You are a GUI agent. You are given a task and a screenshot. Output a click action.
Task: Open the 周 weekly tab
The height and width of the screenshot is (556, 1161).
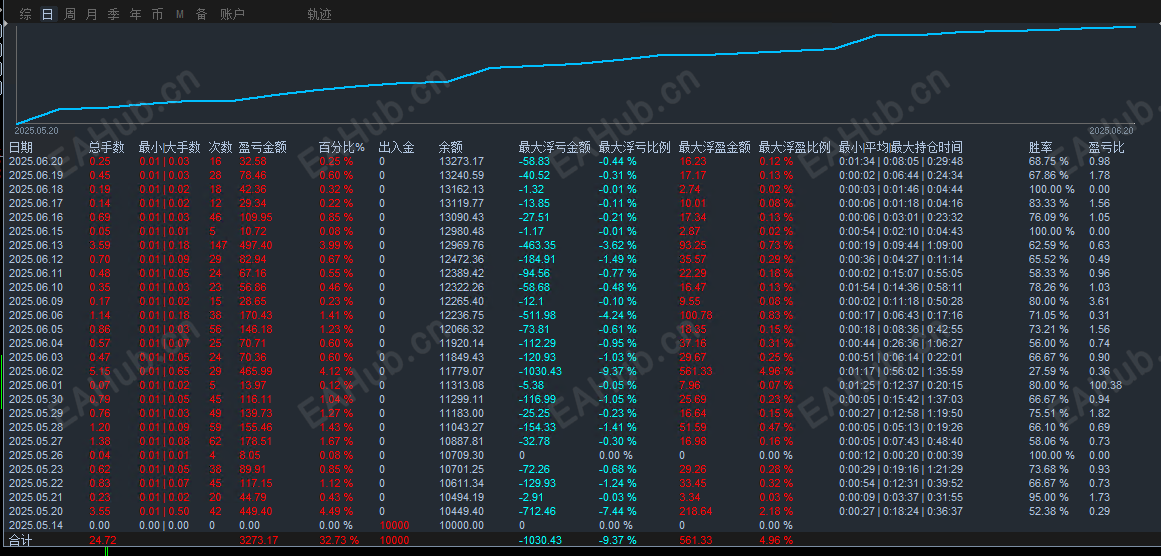[70, 14]
